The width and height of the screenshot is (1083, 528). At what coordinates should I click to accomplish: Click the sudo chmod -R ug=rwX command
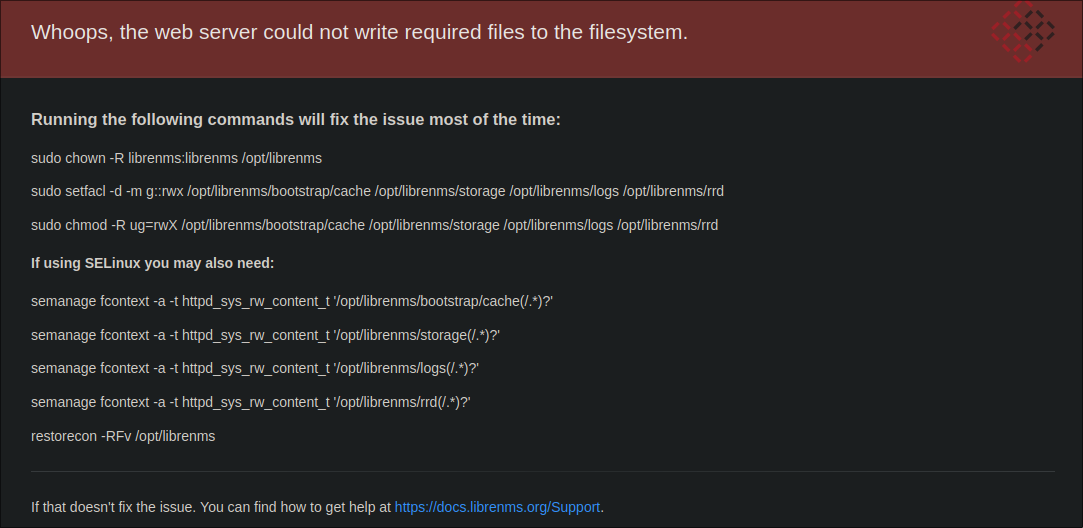[374, 225]
